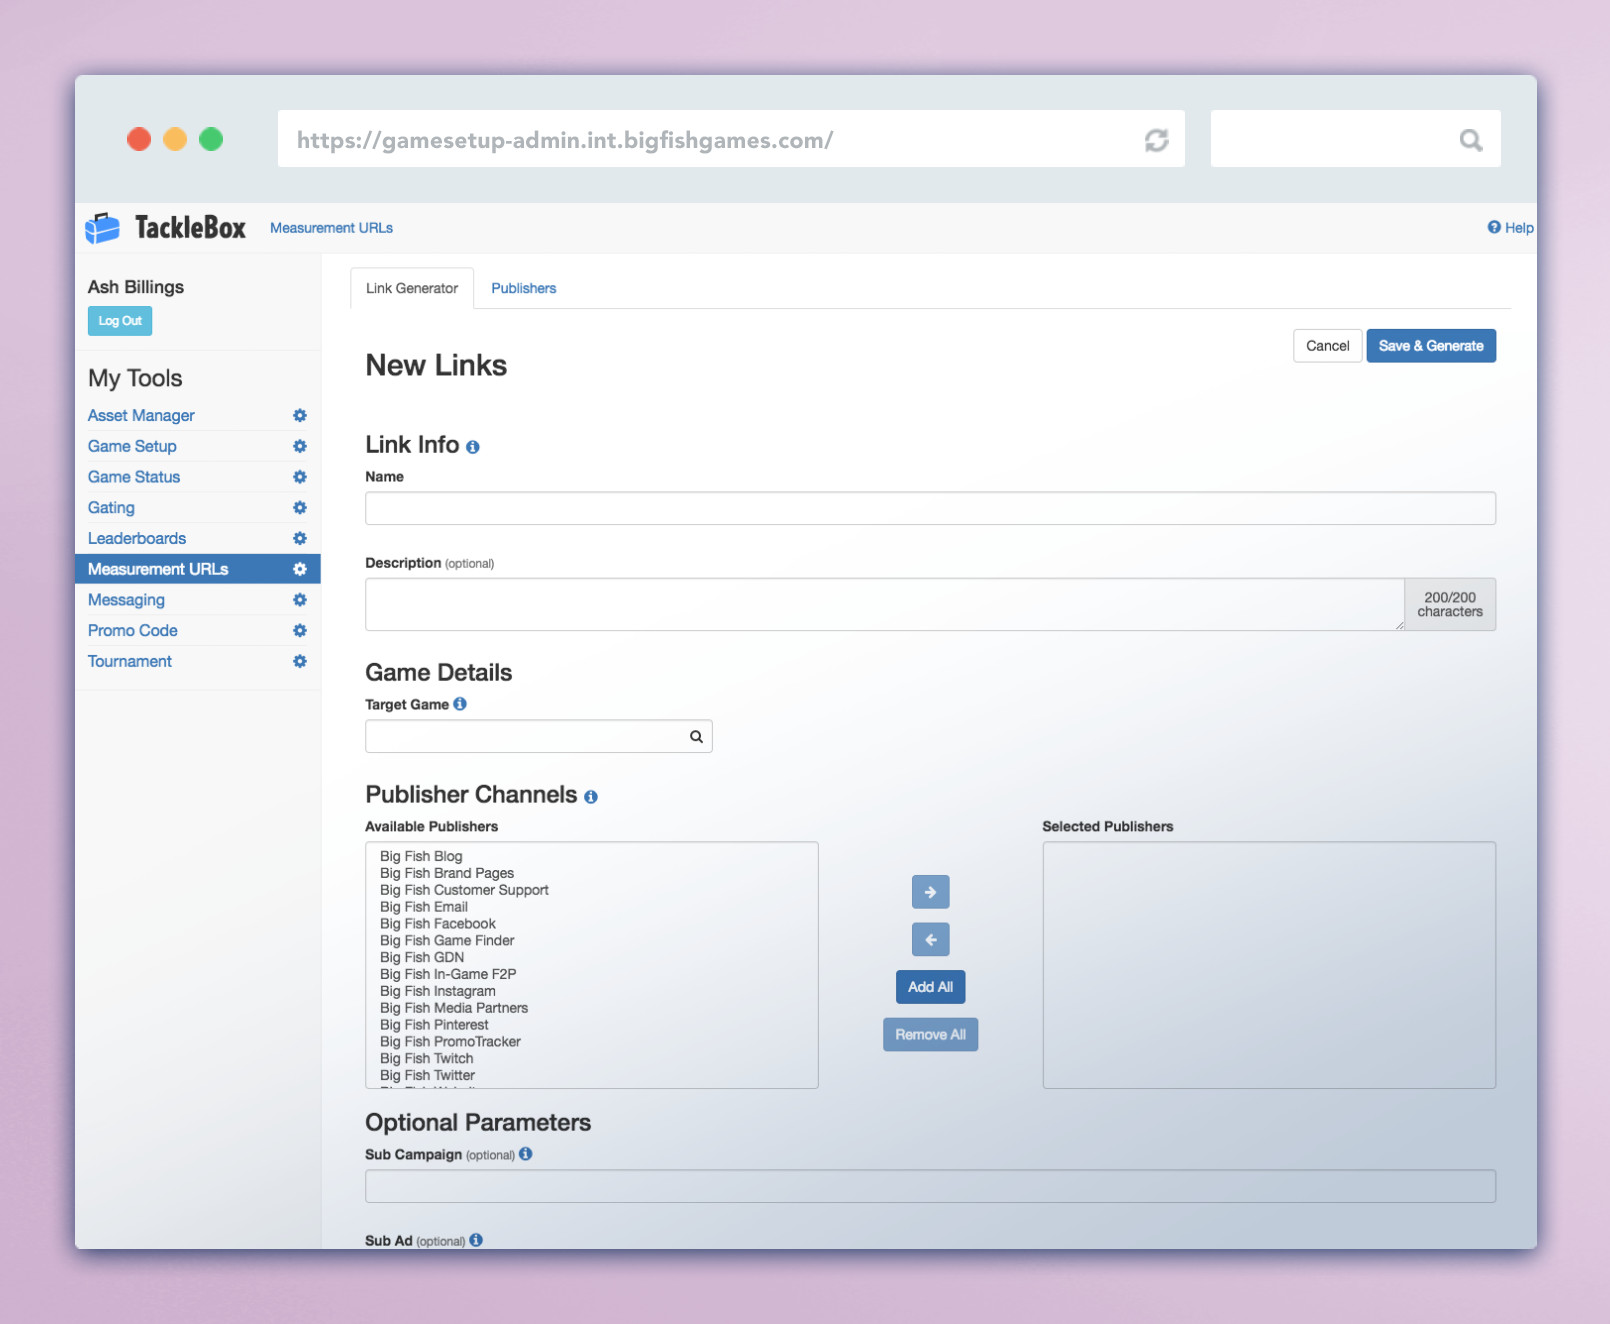Open Asset Manager in My Tools

141,415
